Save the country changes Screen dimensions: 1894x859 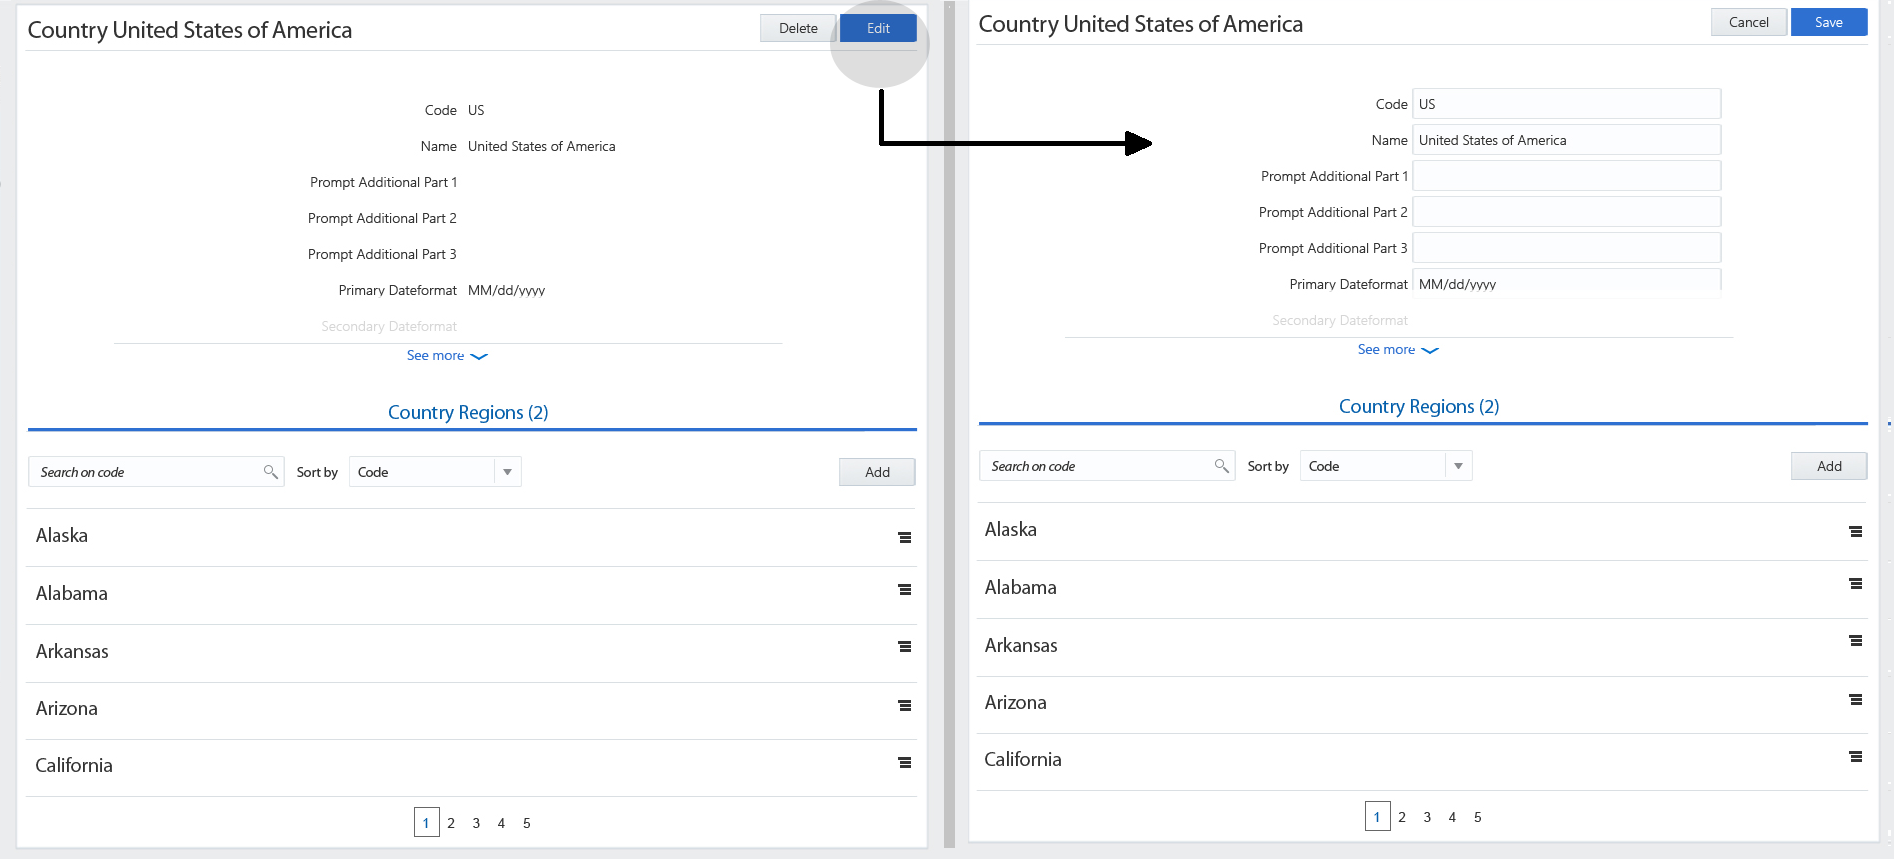[x=1828, y=22]
